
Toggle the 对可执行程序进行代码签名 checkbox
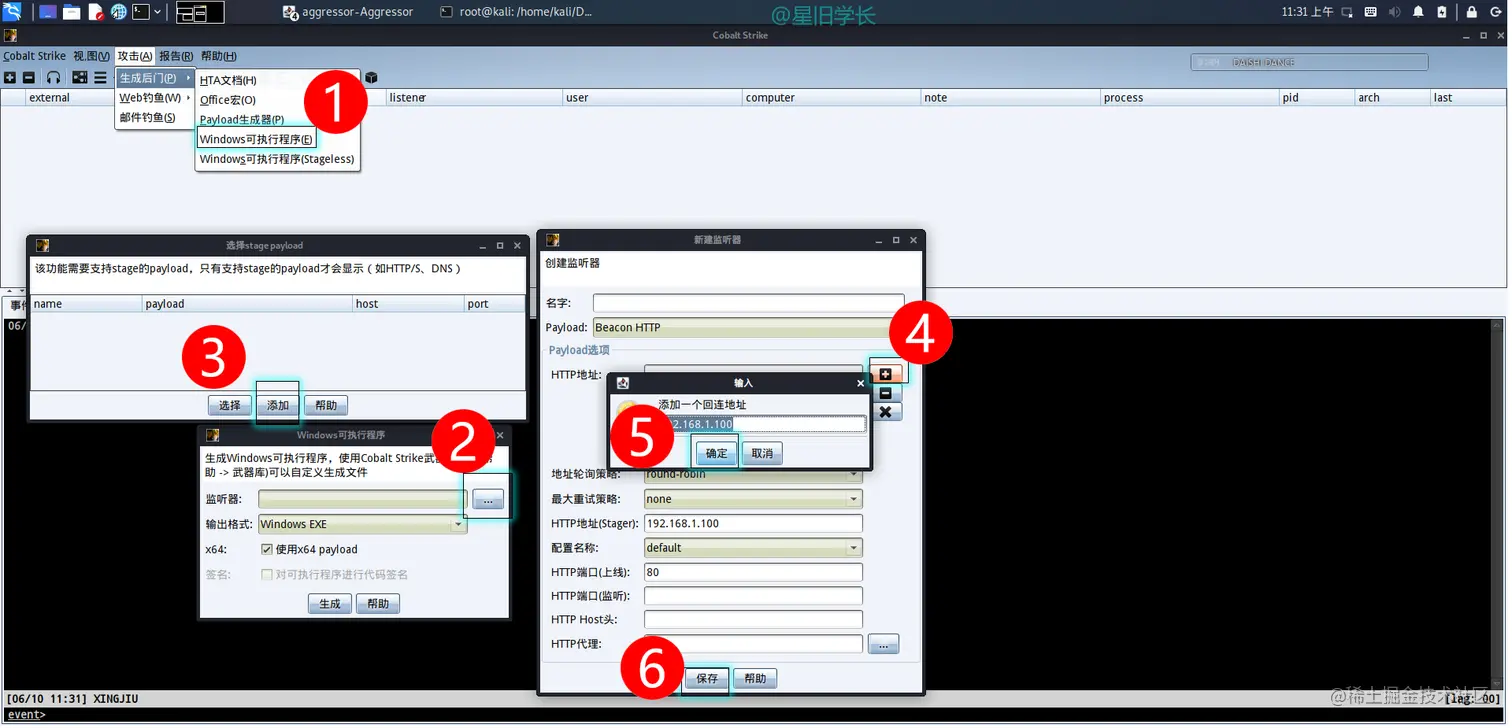(x=267, y=575)
